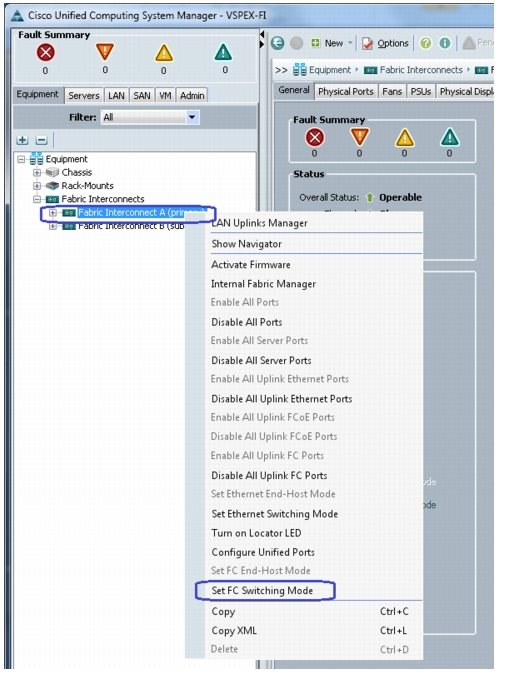Image resolution: width=506 pixels, height=687 pixels.
Task: Click Equipment breadcrumb link
Action: tap(329, 70)
